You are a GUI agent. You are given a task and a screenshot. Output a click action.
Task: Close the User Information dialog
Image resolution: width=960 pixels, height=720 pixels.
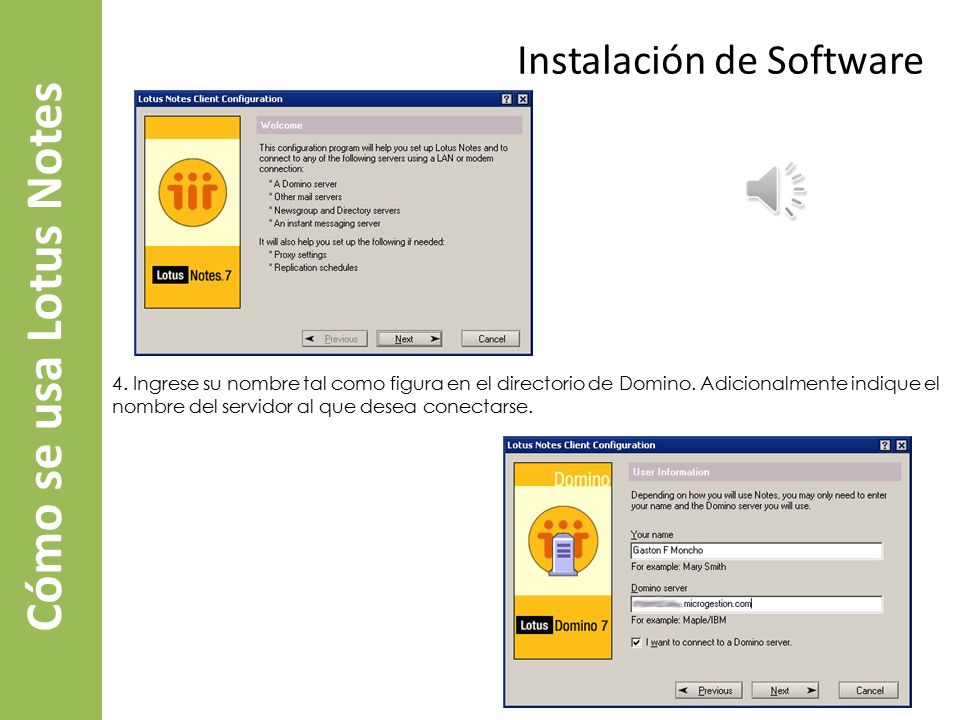[901, 445]
